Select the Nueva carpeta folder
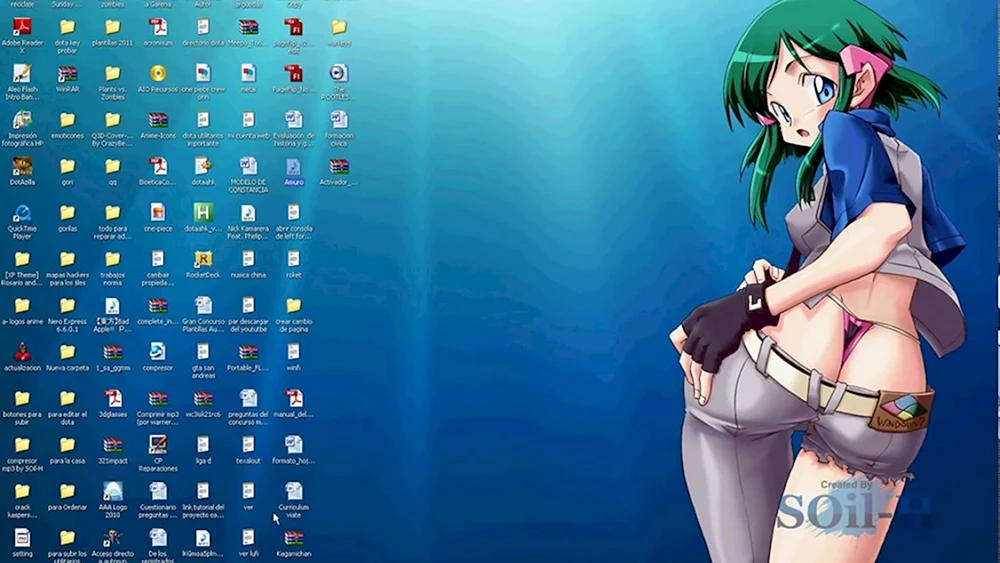The width and height of the screenshot is (1000, 563). coord(68,353)
